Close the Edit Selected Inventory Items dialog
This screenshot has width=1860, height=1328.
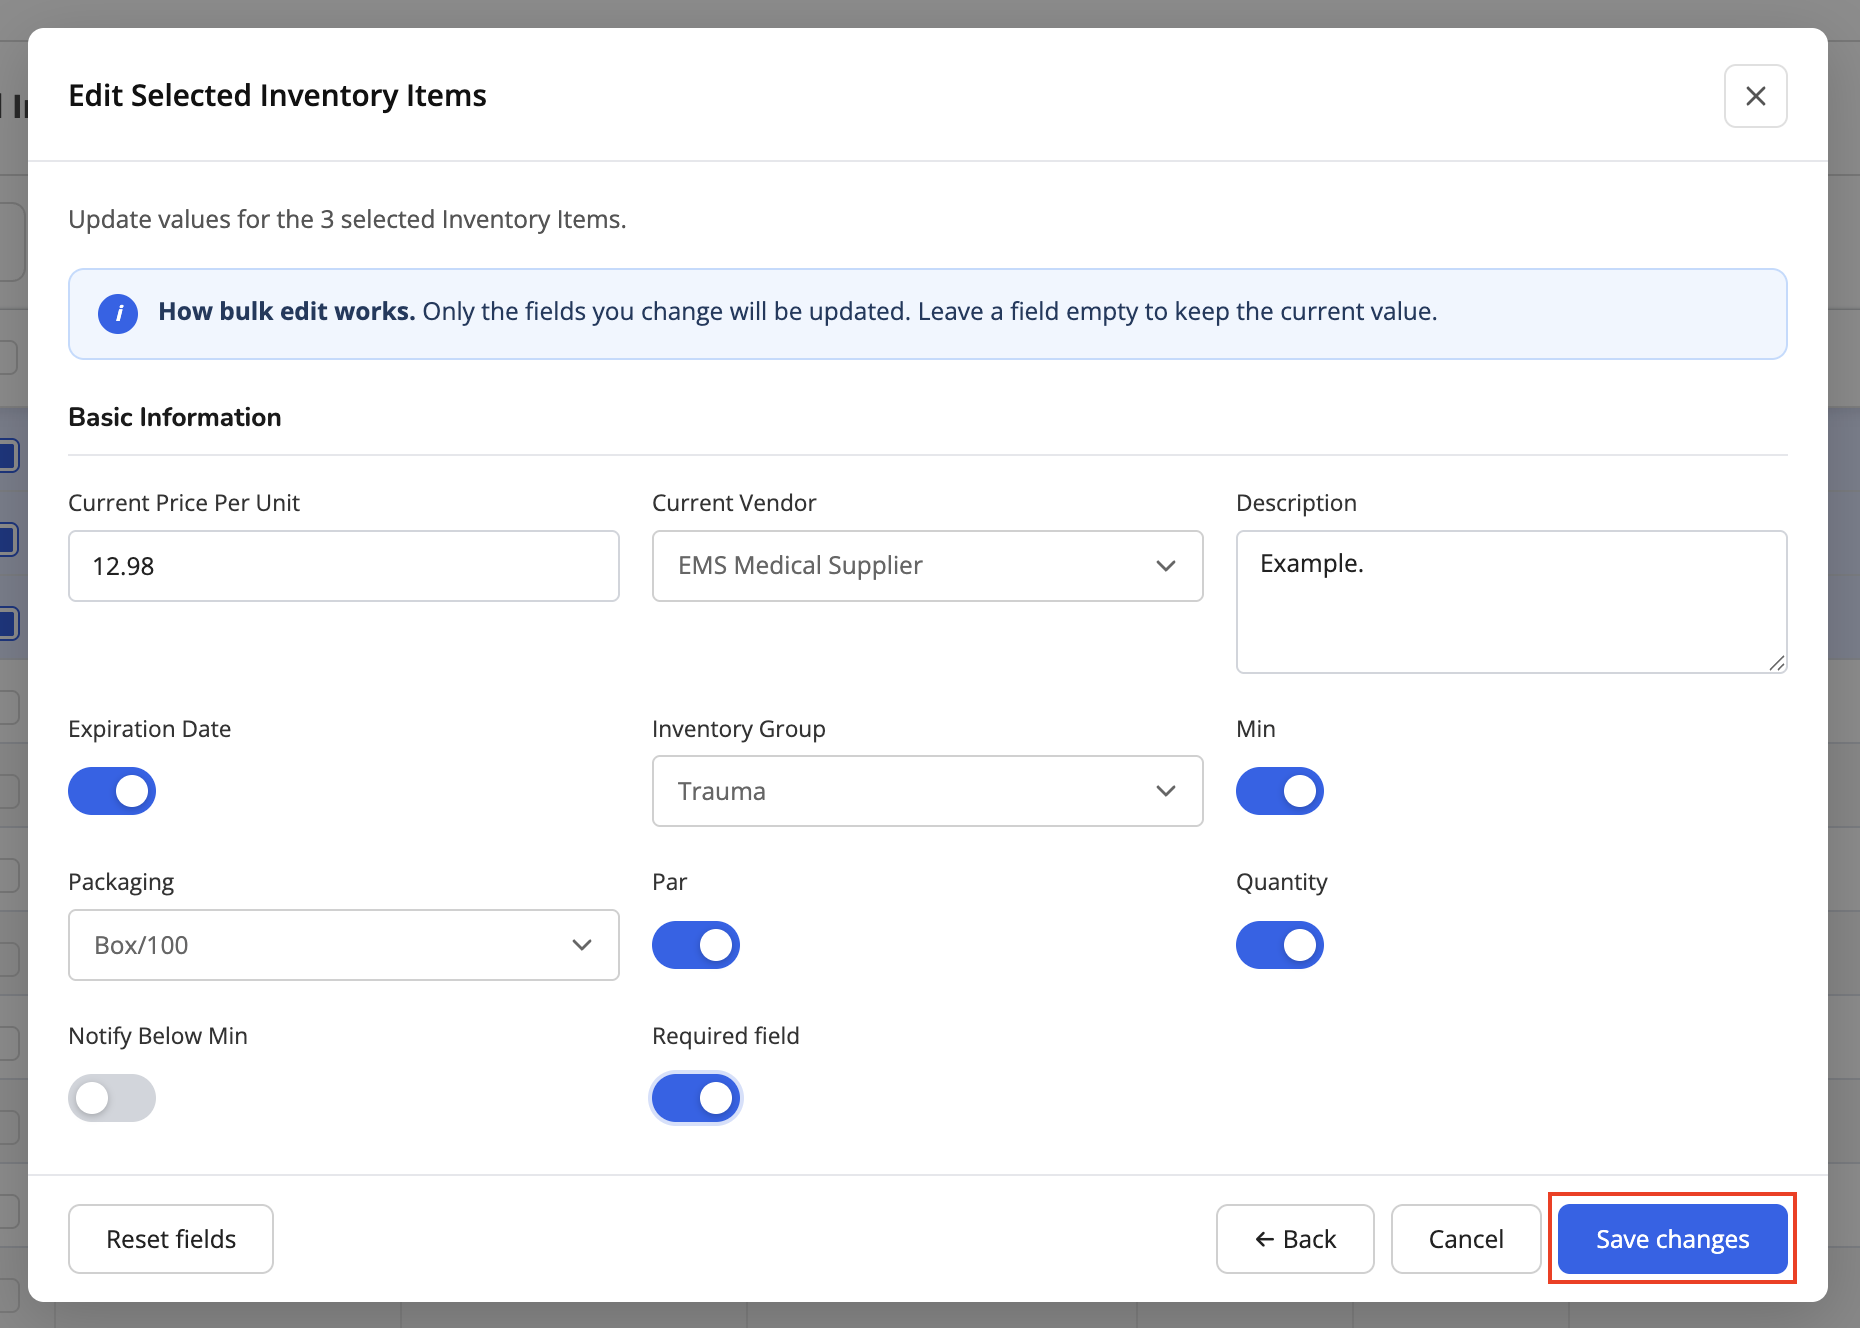pyautogui.click(x=1755, y=96)
